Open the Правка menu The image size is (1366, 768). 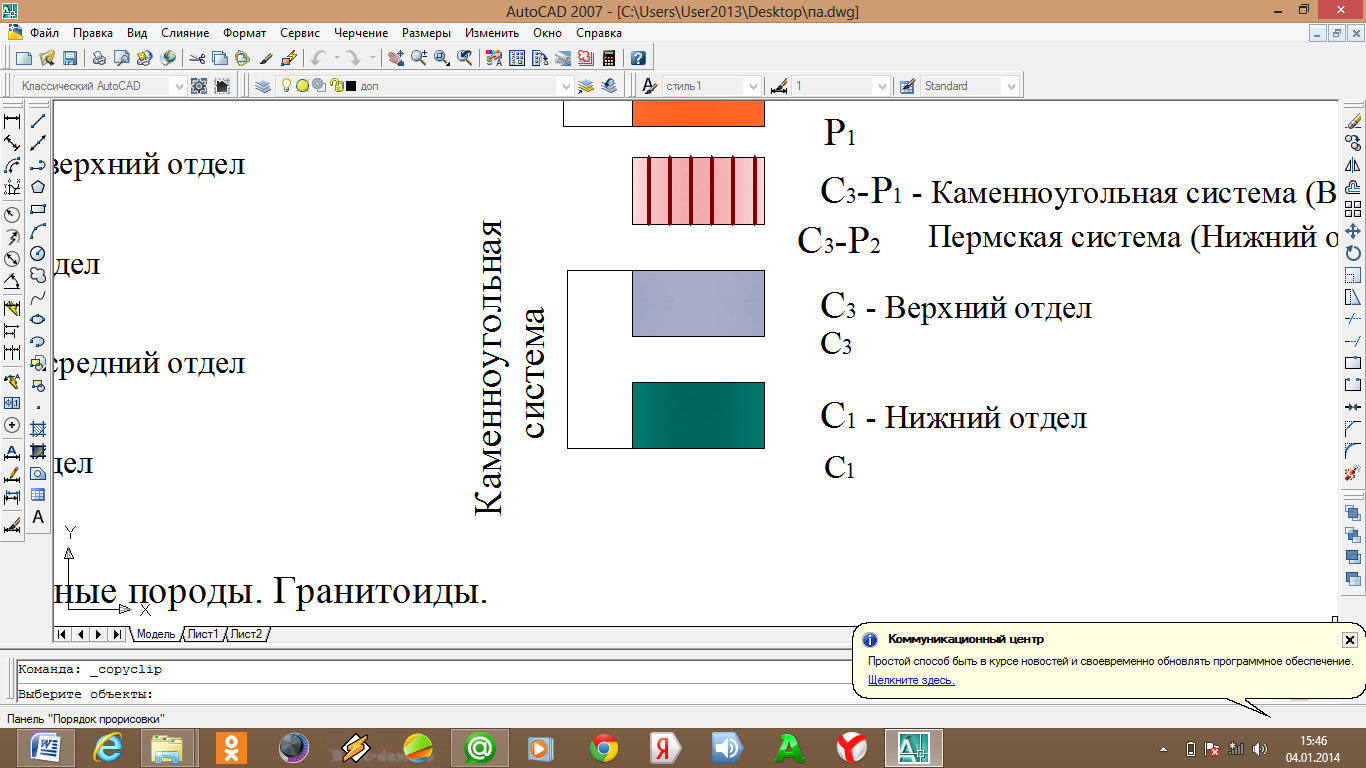point(93,33)
